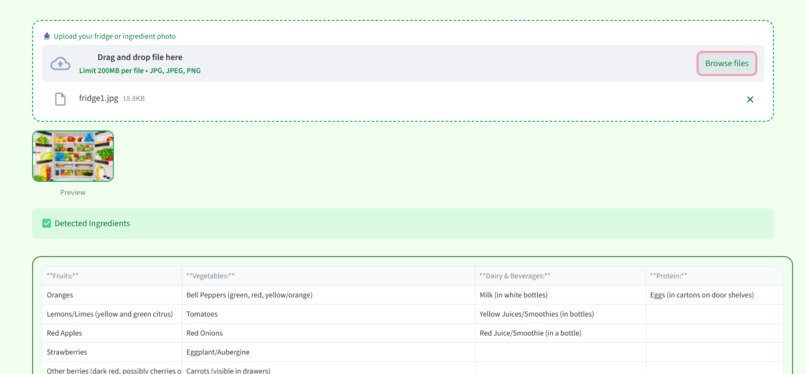Click the Milk (in white bottles) cell
The image size is (806, 374).
tap(560, 295)
